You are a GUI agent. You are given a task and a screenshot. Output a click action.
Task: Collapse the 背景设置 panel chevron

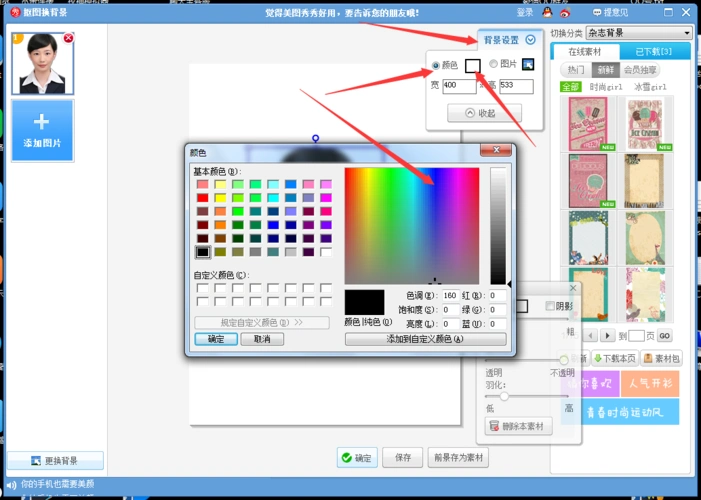coord(530,40)
